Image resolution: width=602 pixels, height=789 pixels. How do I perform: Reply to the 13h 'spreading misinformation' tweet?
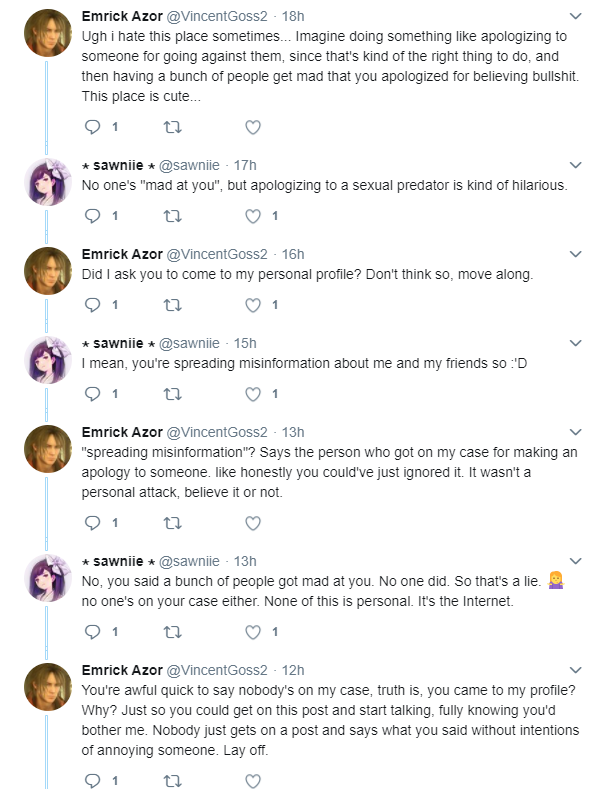pyautogui.click(x=93, y=523)
